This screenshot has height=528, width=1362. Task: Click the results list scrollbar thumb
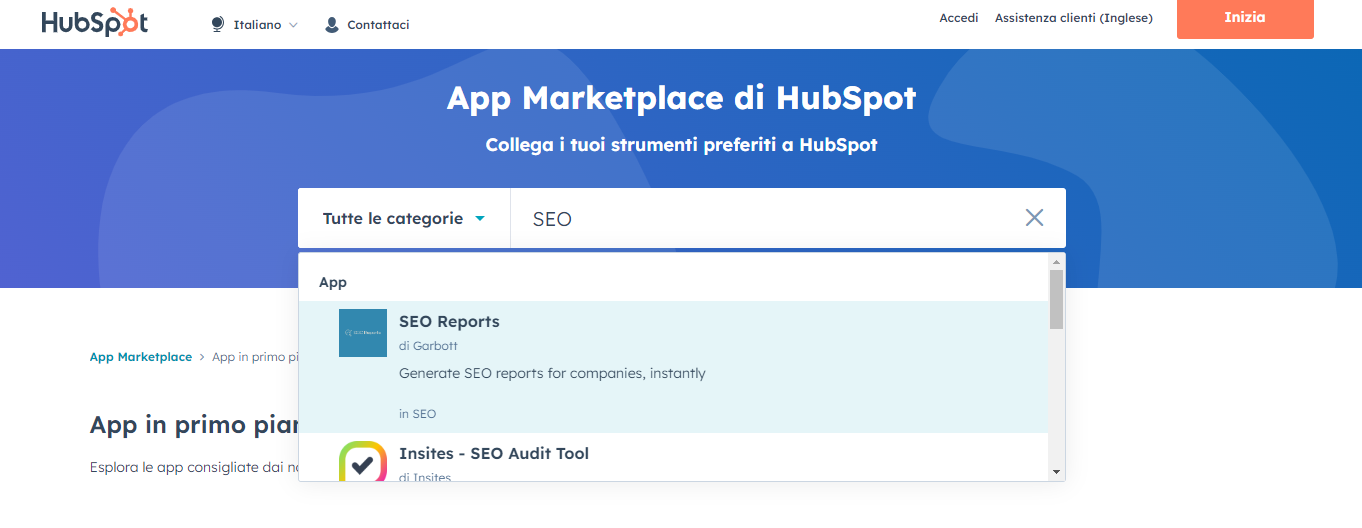tap(1056, 299)
